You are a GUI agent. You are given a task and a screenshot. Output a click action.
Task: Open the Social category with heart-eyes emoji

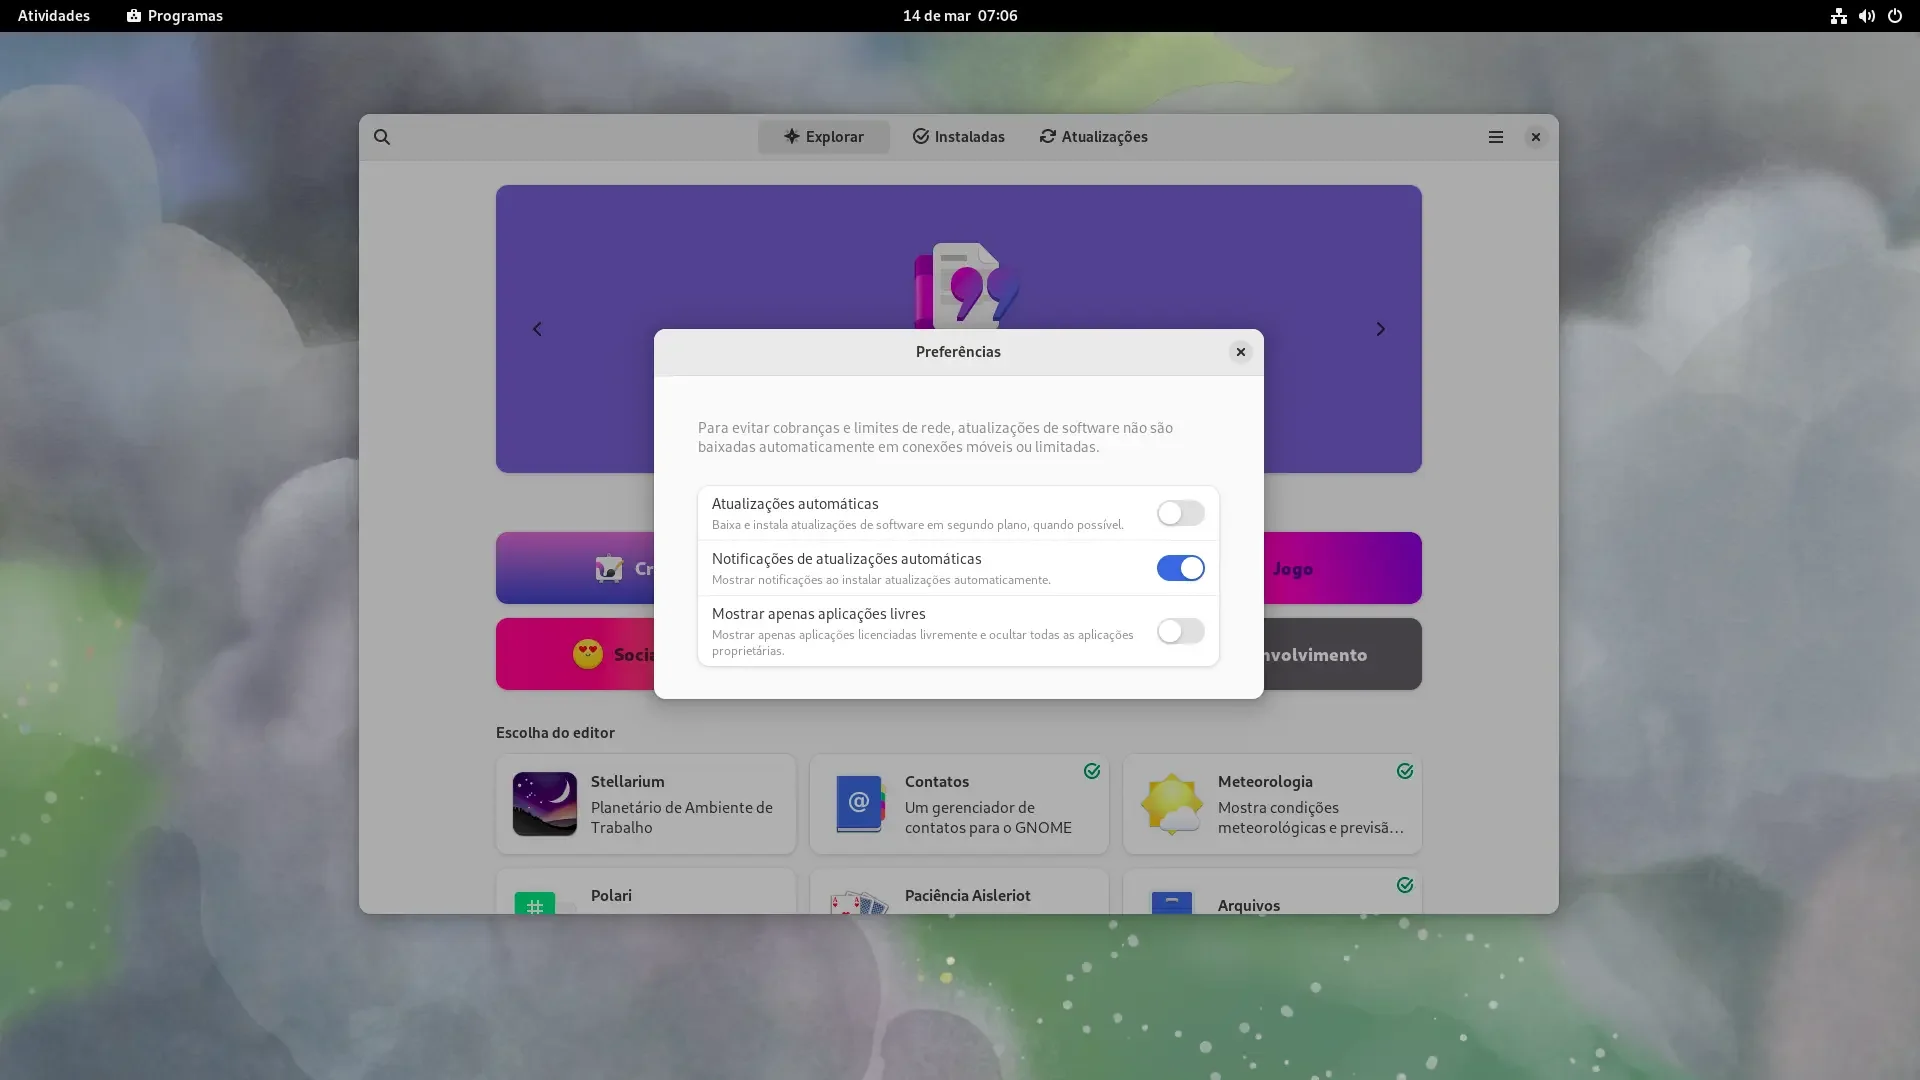pos(575,654)
